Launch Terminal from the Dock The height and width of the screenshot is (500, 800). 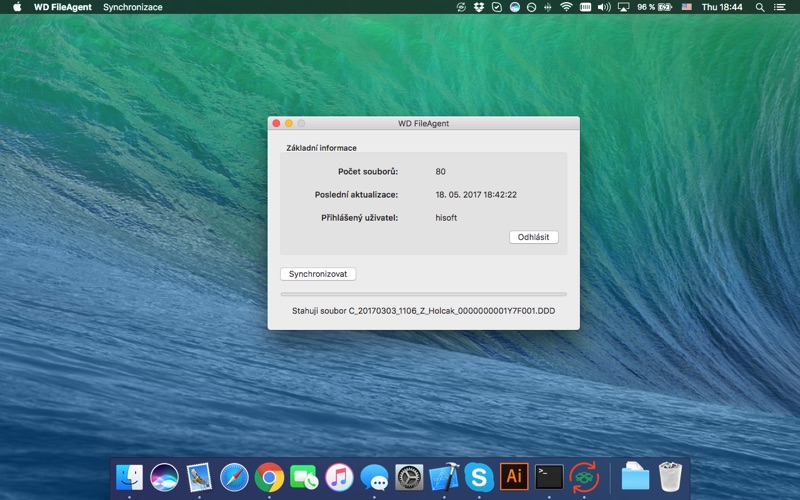tap(549, 477)
